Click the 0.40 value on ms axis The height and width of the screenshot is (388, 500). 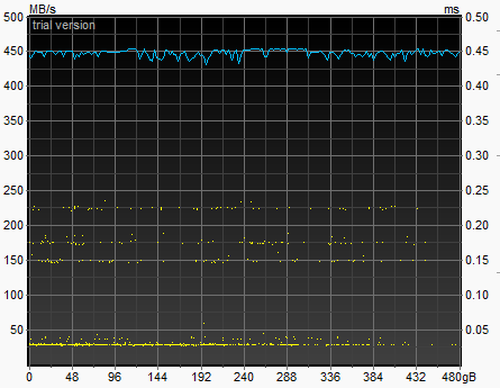tap(477, 86)
